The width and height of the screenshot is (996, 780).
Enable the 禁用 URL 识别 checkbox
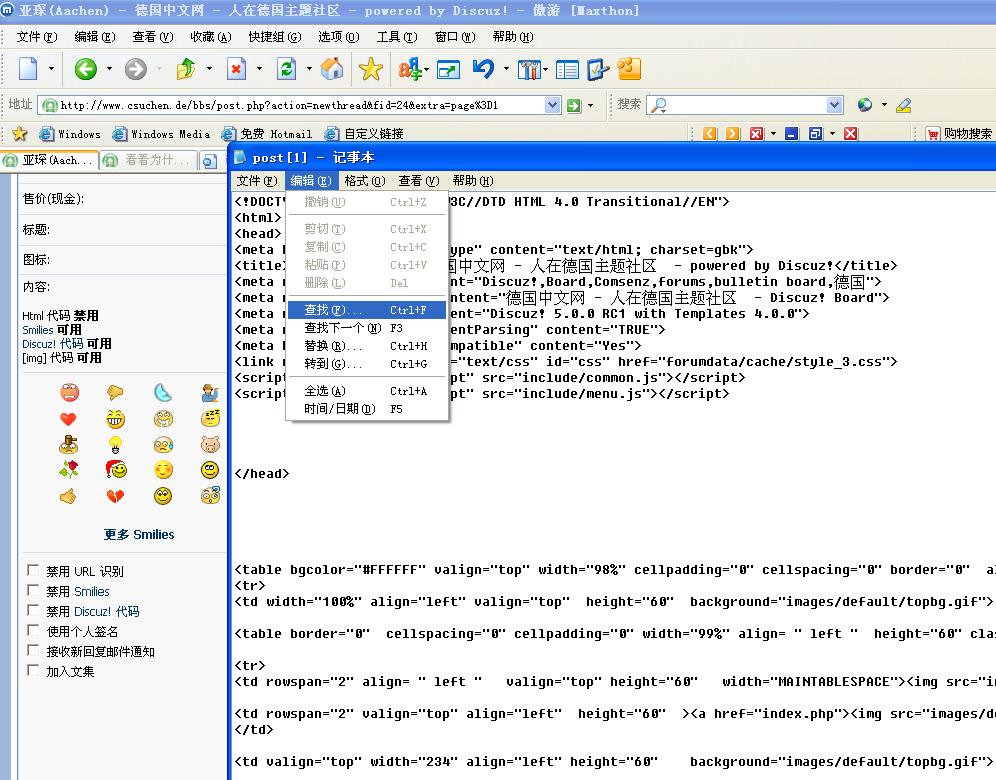pyautogui.click(x=33, y=571)
